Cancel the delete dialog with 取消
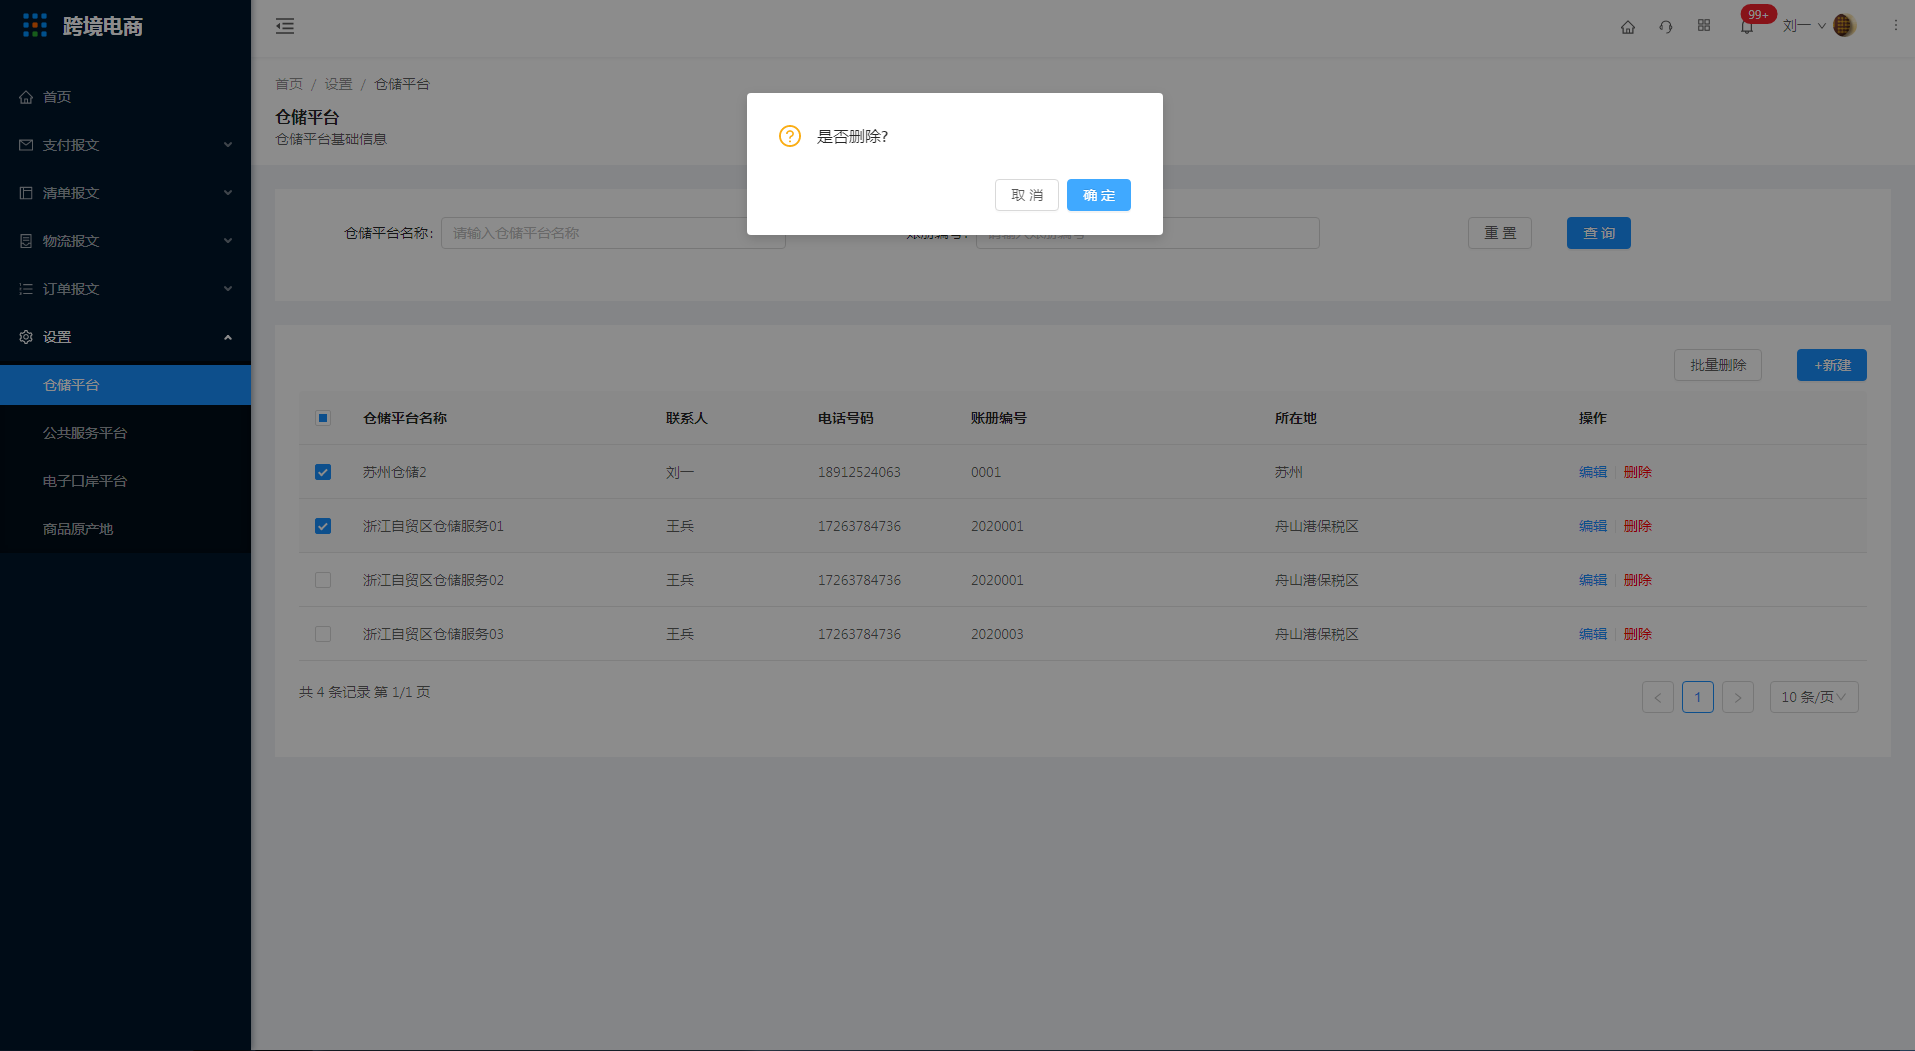The width and height of the screenshot is (1915, 1051). click(x=1027, y=195)
